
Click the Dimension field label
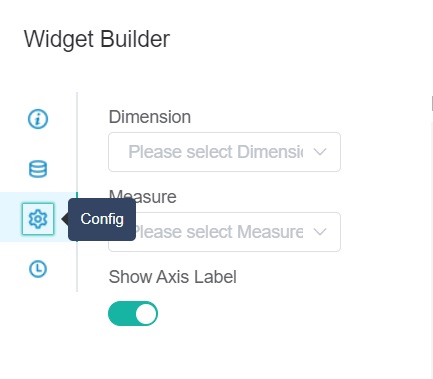(150, 117)
